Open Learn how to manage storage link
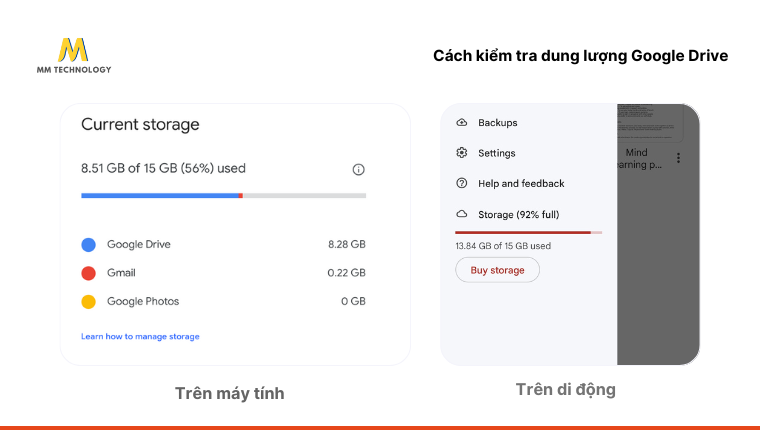 coord(140,336)
